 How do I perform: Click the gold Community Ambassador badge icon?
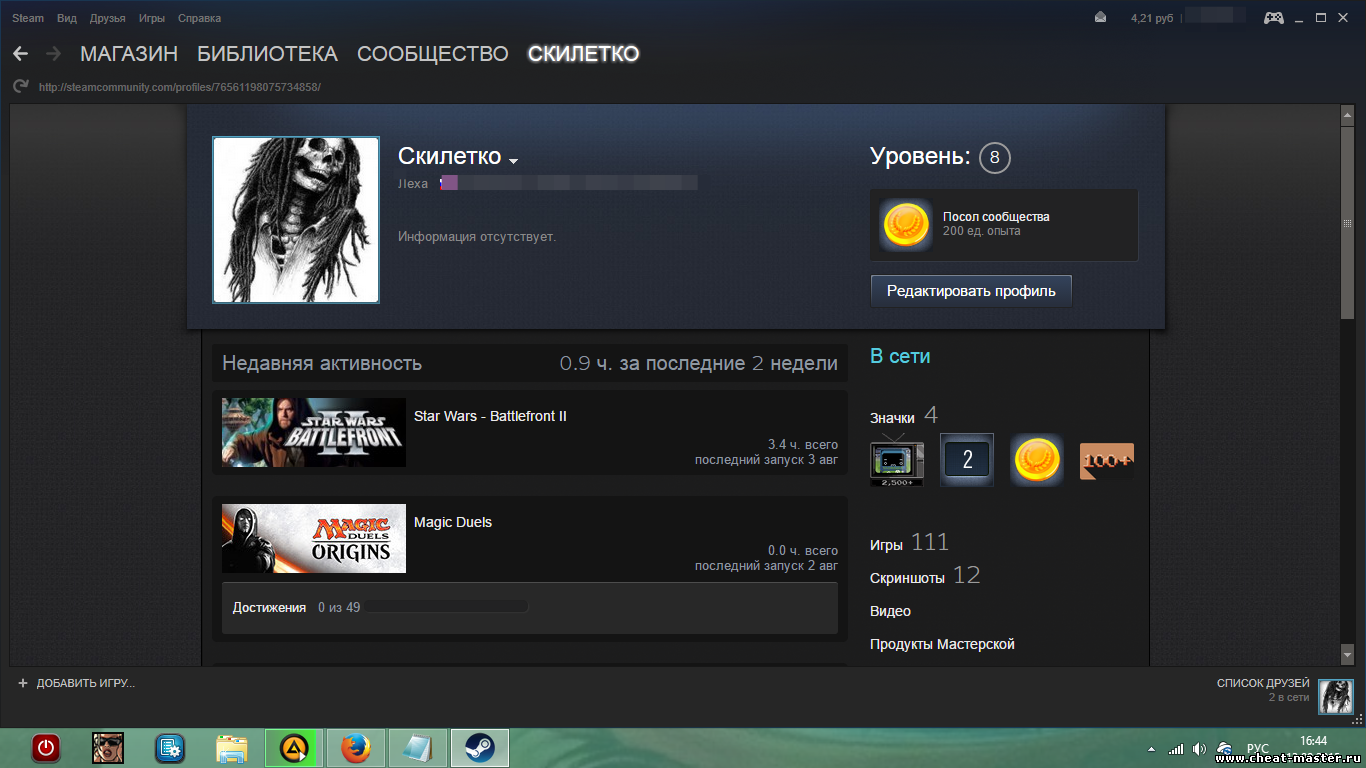[1037, 460]
